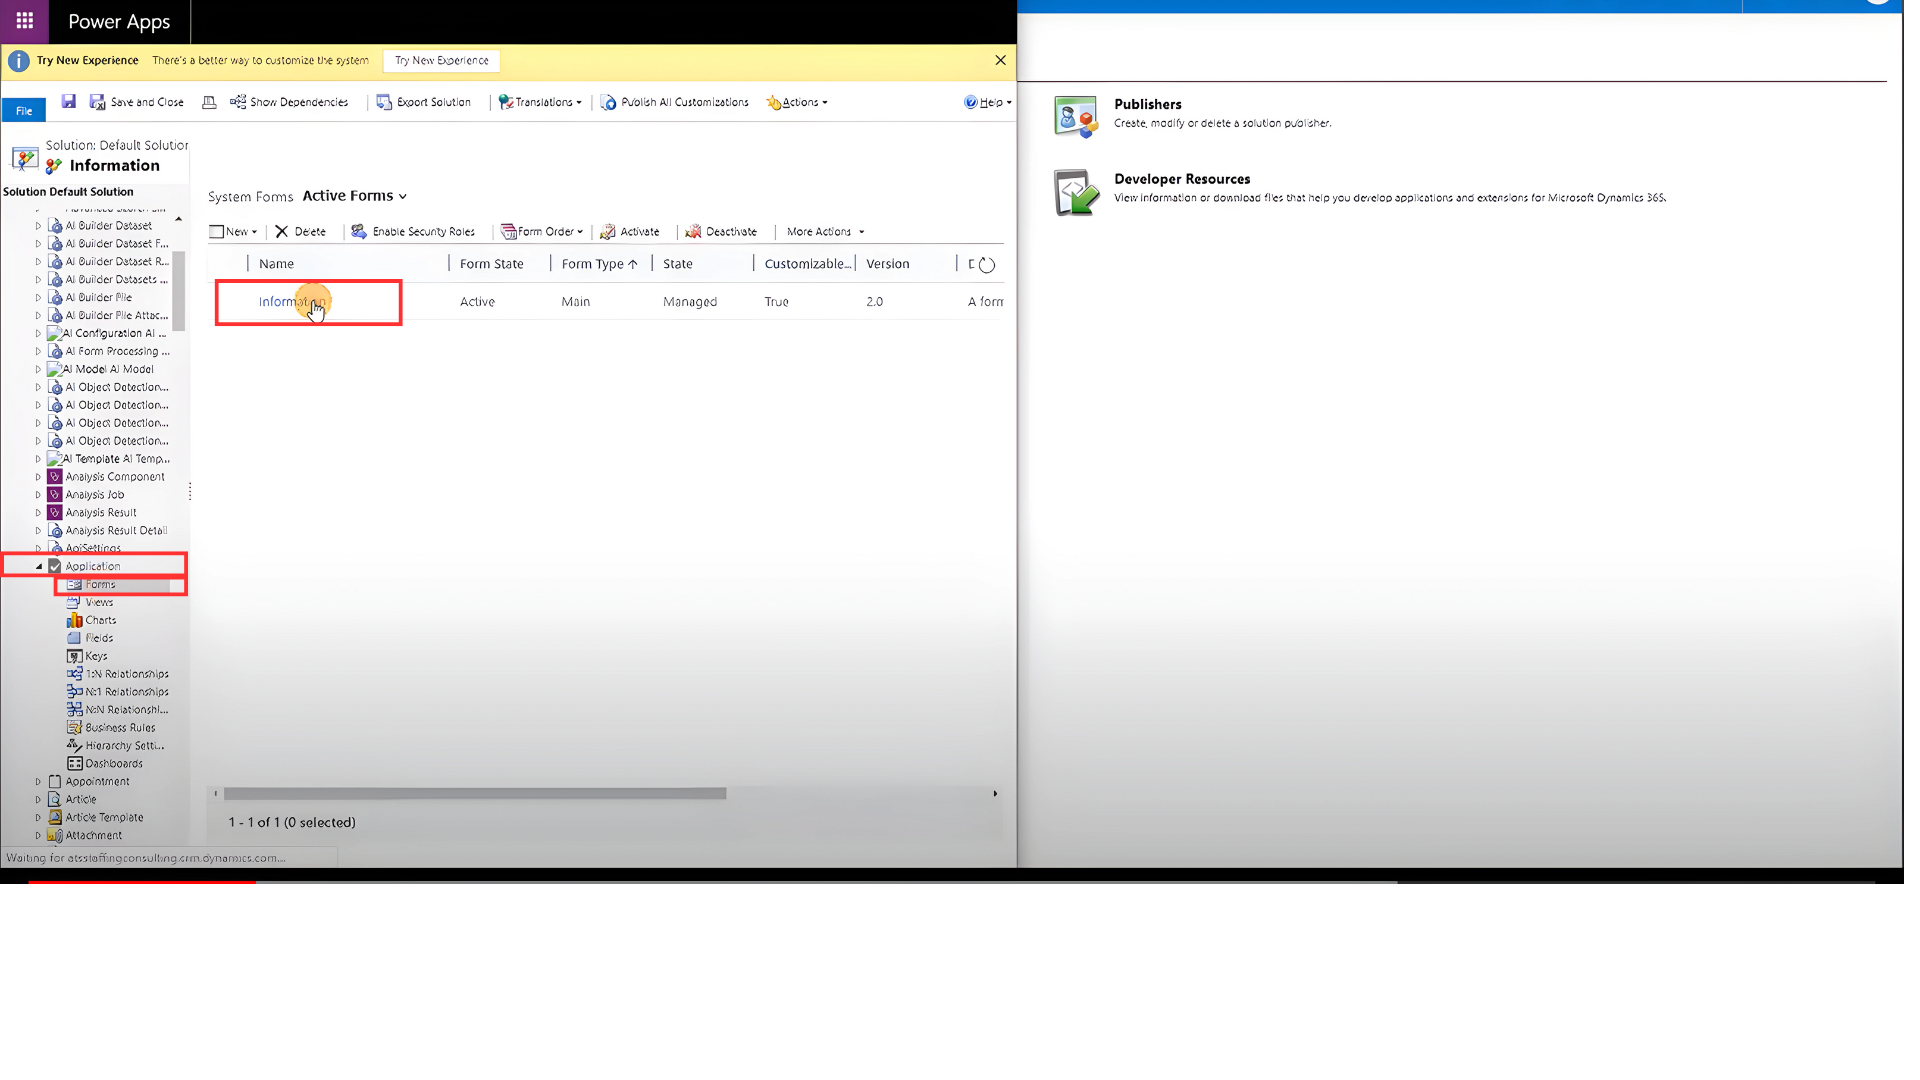Dismiss the Try New Experience banner
1920x1080 pixels.
click(x=1000, y=60)
